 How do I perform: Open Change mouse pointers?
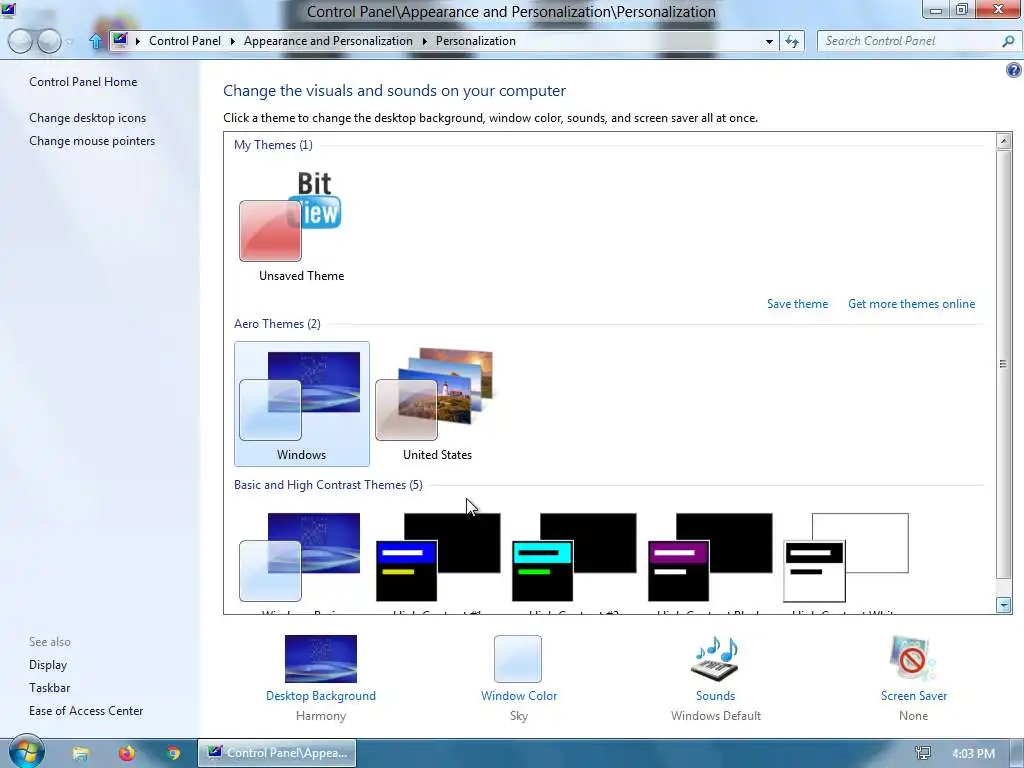92,140
